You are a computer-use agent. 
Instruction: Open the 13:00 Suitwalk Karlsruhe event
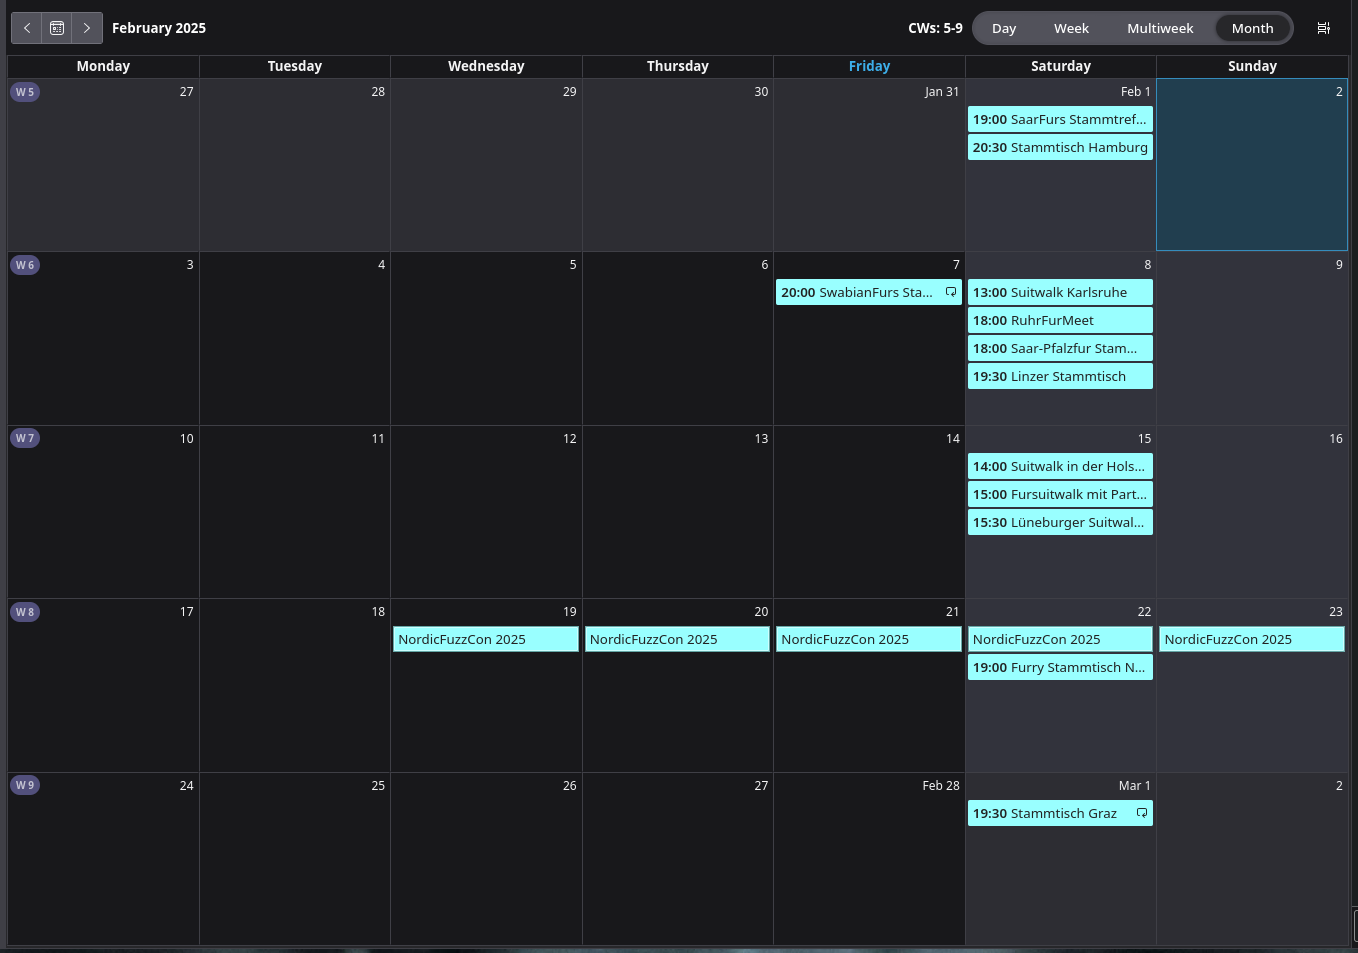coord(1060,292)
